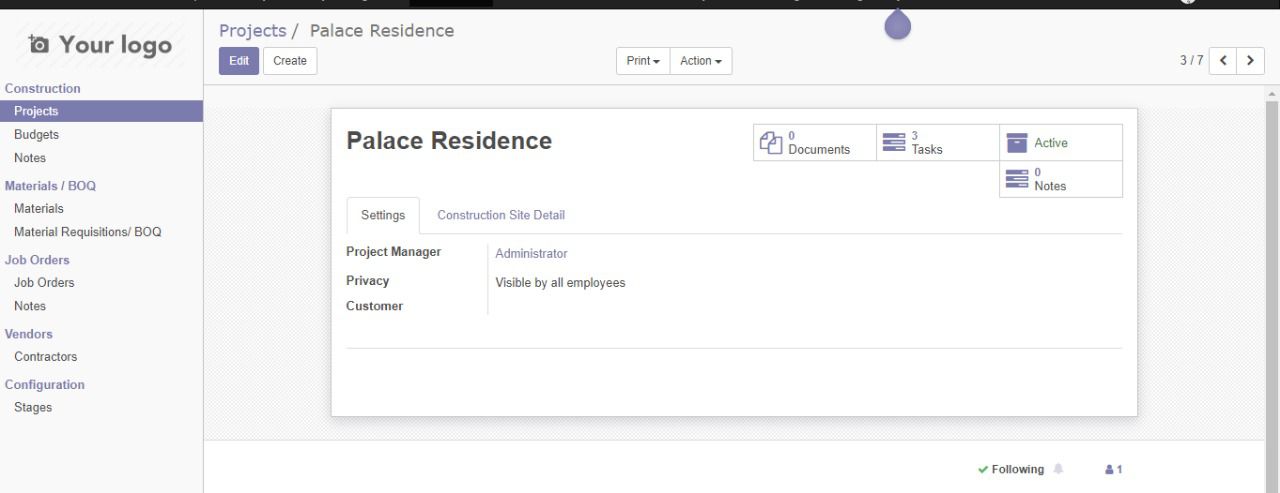This screenshot has width=1280, height=493.
Task: Toggle the Following subscription status
Action: pyautogui.click(x=1011, y=470)
